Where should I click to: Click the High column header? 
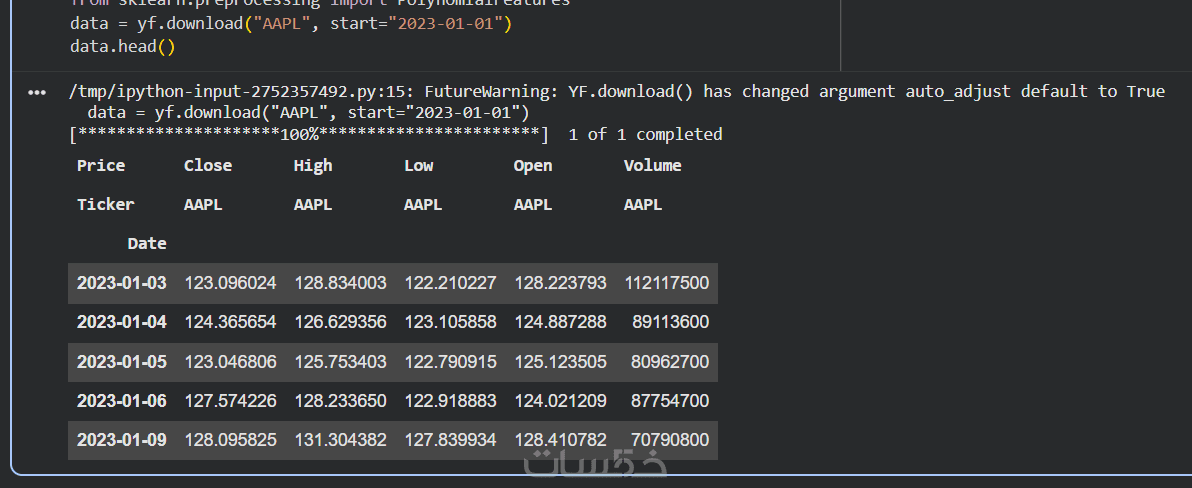313,166
